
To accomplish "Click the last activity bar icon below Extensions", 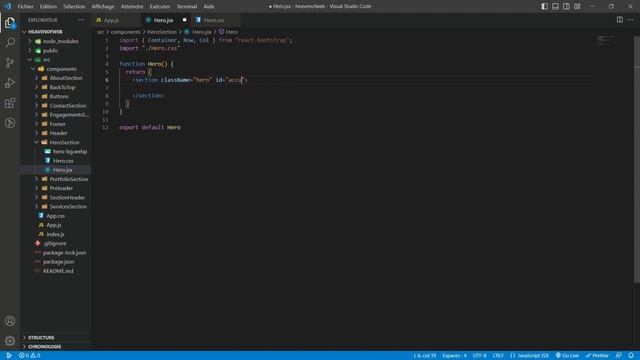I will tap(10, 123).
